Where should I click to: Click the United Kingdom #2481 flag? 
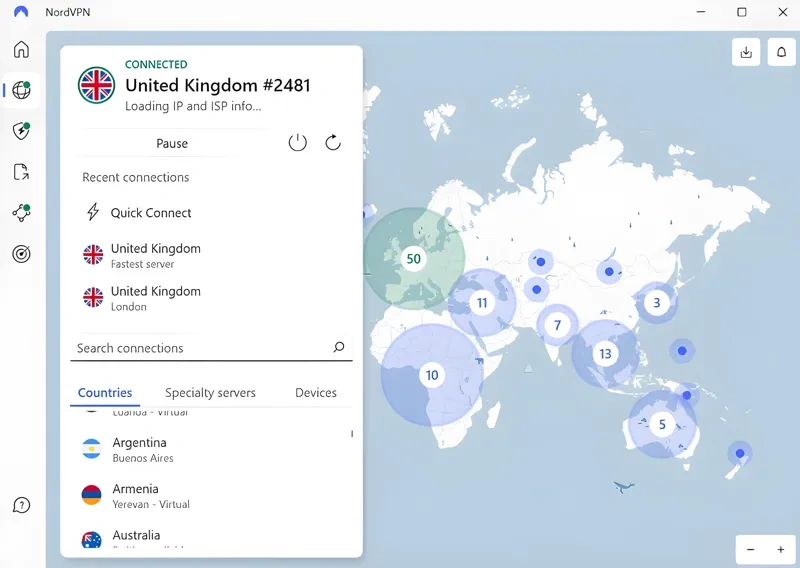point(96,85)
